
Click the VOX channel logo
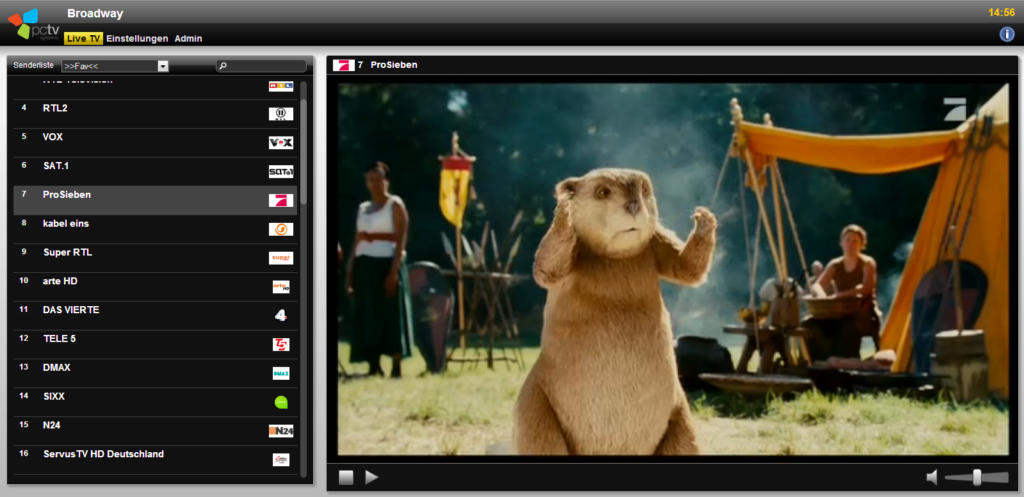pyautogui.click(x=281, y=143)
